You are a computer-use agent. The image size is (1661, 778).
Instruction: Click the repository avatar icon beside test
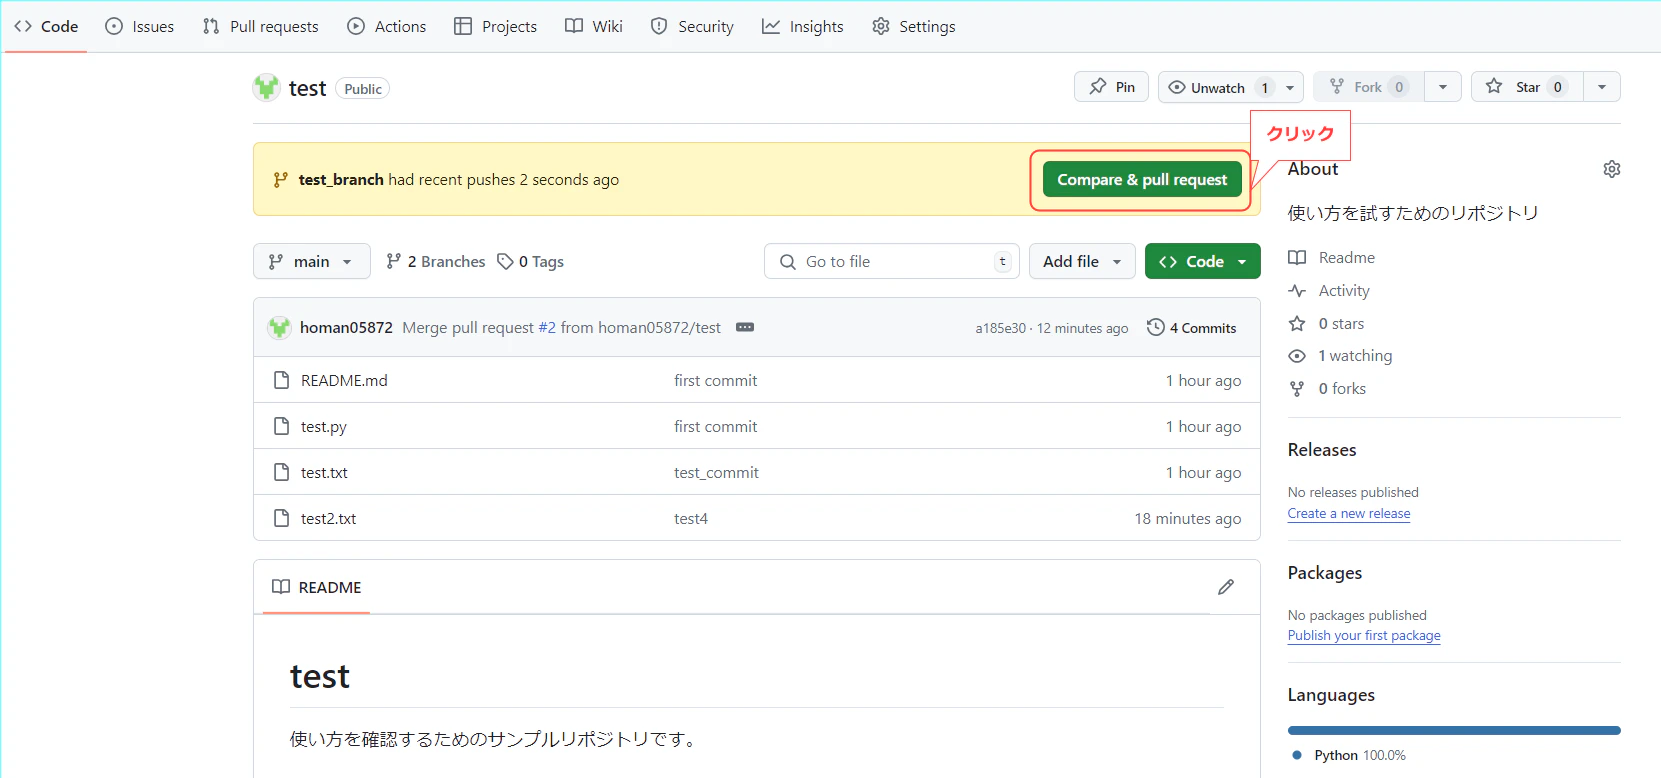[266, 88]
